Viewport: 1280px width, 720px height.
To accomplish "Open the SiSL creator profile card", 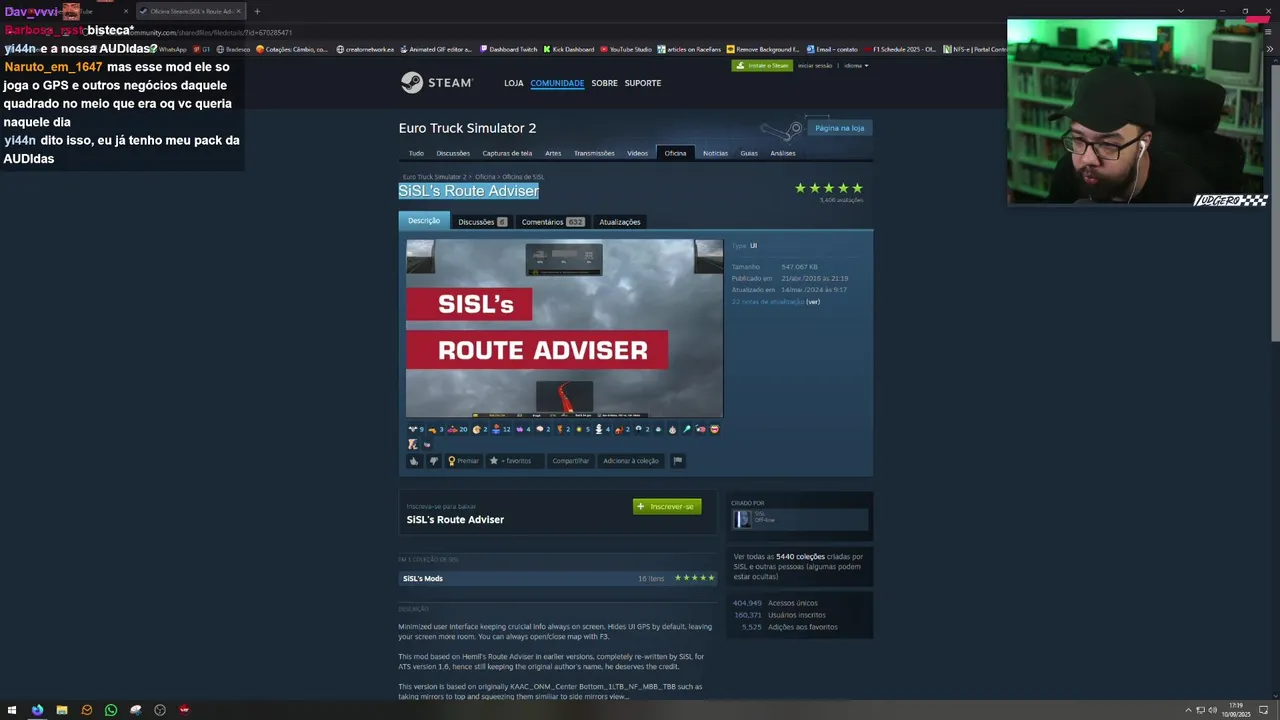I will (799, 519).
